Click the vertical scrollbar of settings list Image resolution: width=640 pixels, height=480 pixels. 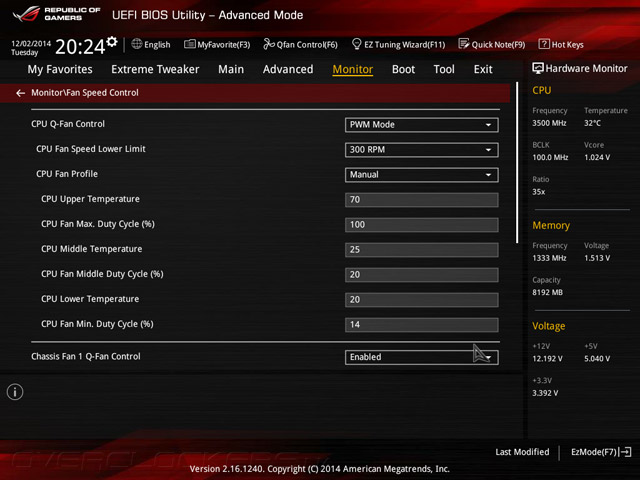(517, 162)
